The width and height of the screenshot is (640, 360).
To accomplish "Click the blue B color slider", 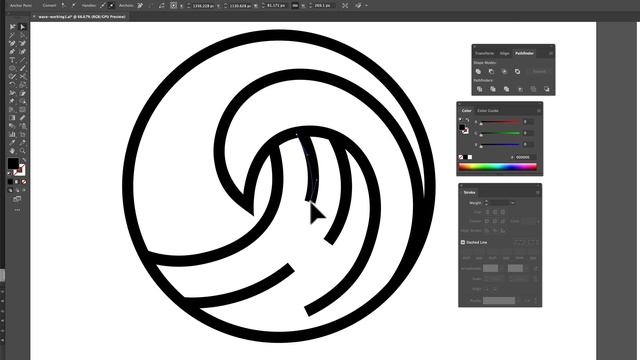I will 500,145.
